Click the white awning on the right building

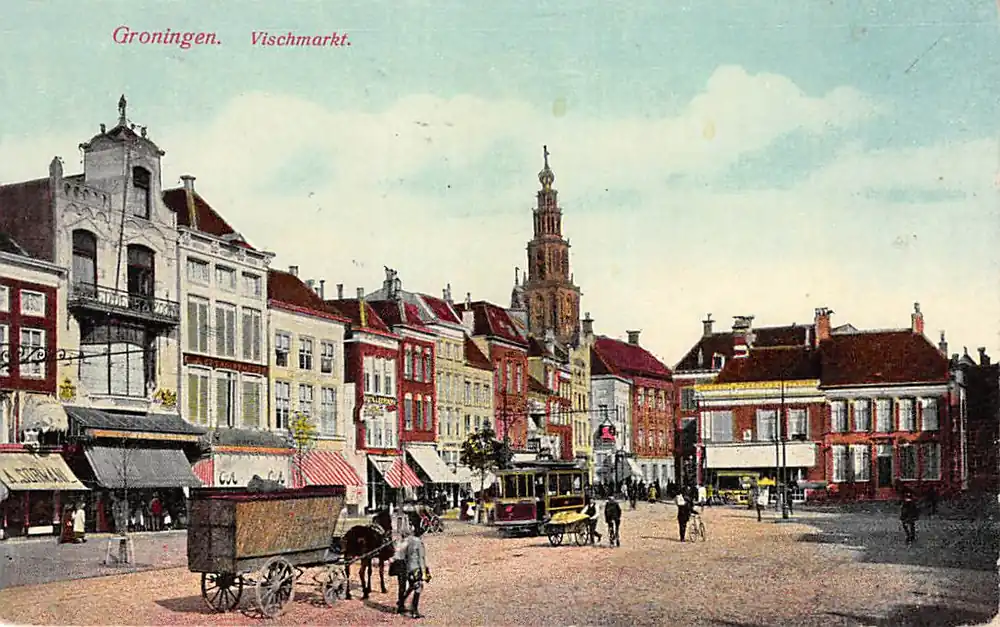[758, 456]
